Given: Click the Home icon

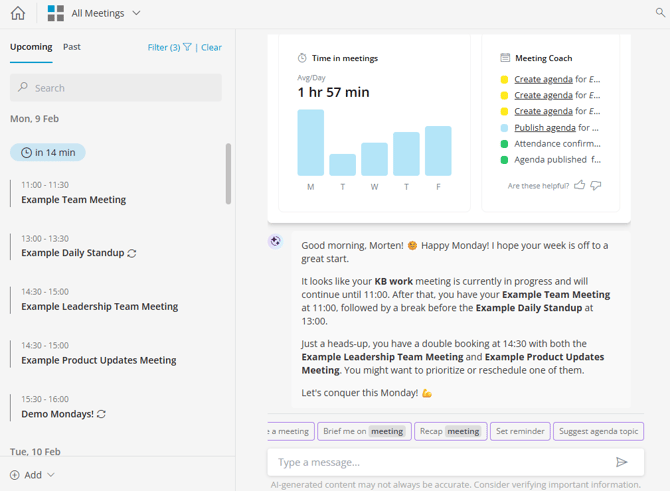Looking at the screenshot, I should click(17, 13).
